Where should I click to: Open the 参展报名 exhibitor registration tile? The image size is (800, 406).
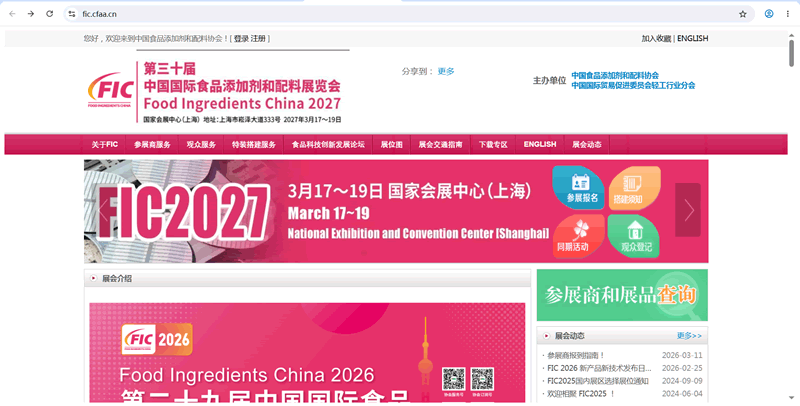click(x=578, y=187)
